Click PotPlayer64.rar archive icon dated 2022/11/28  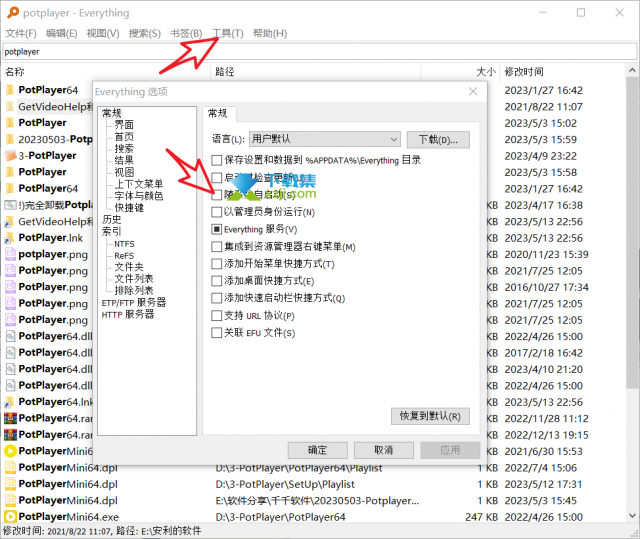[10, 418]
